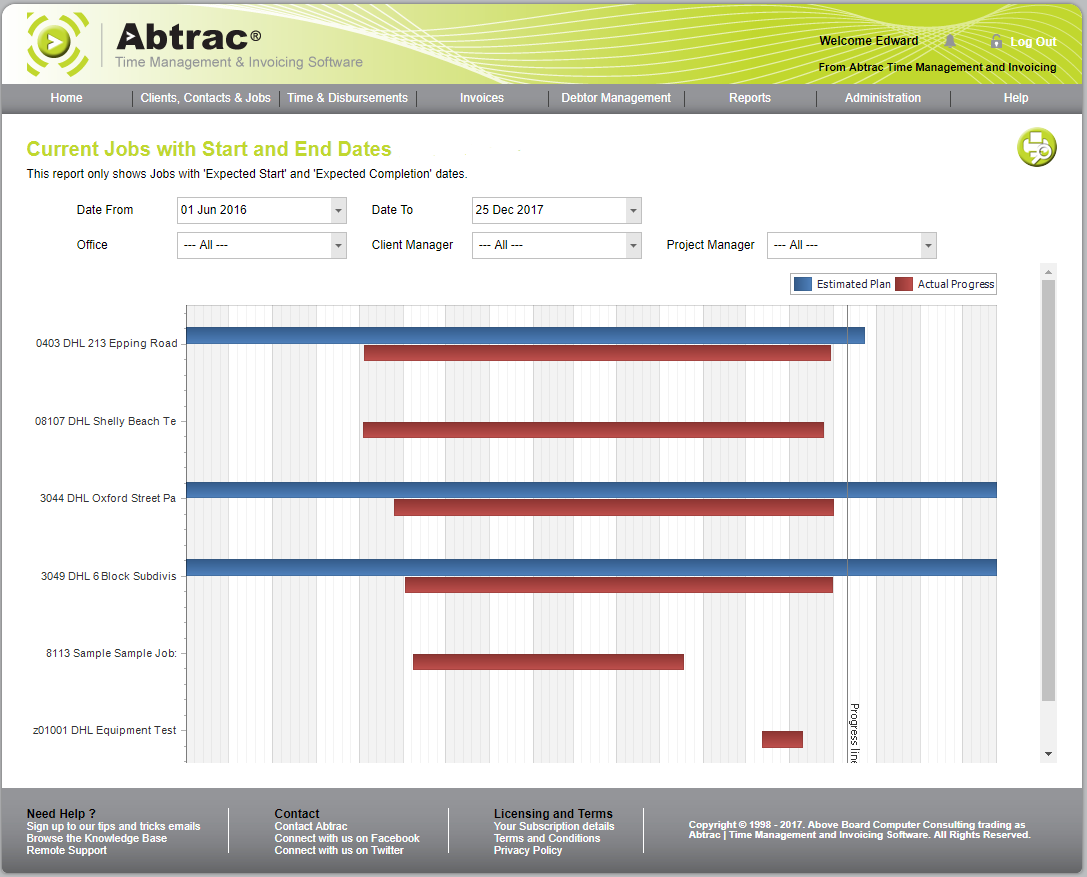Screen dimensions: 1087x877
Task: Expand the Office dropdown
Action: tap(338, 245)
